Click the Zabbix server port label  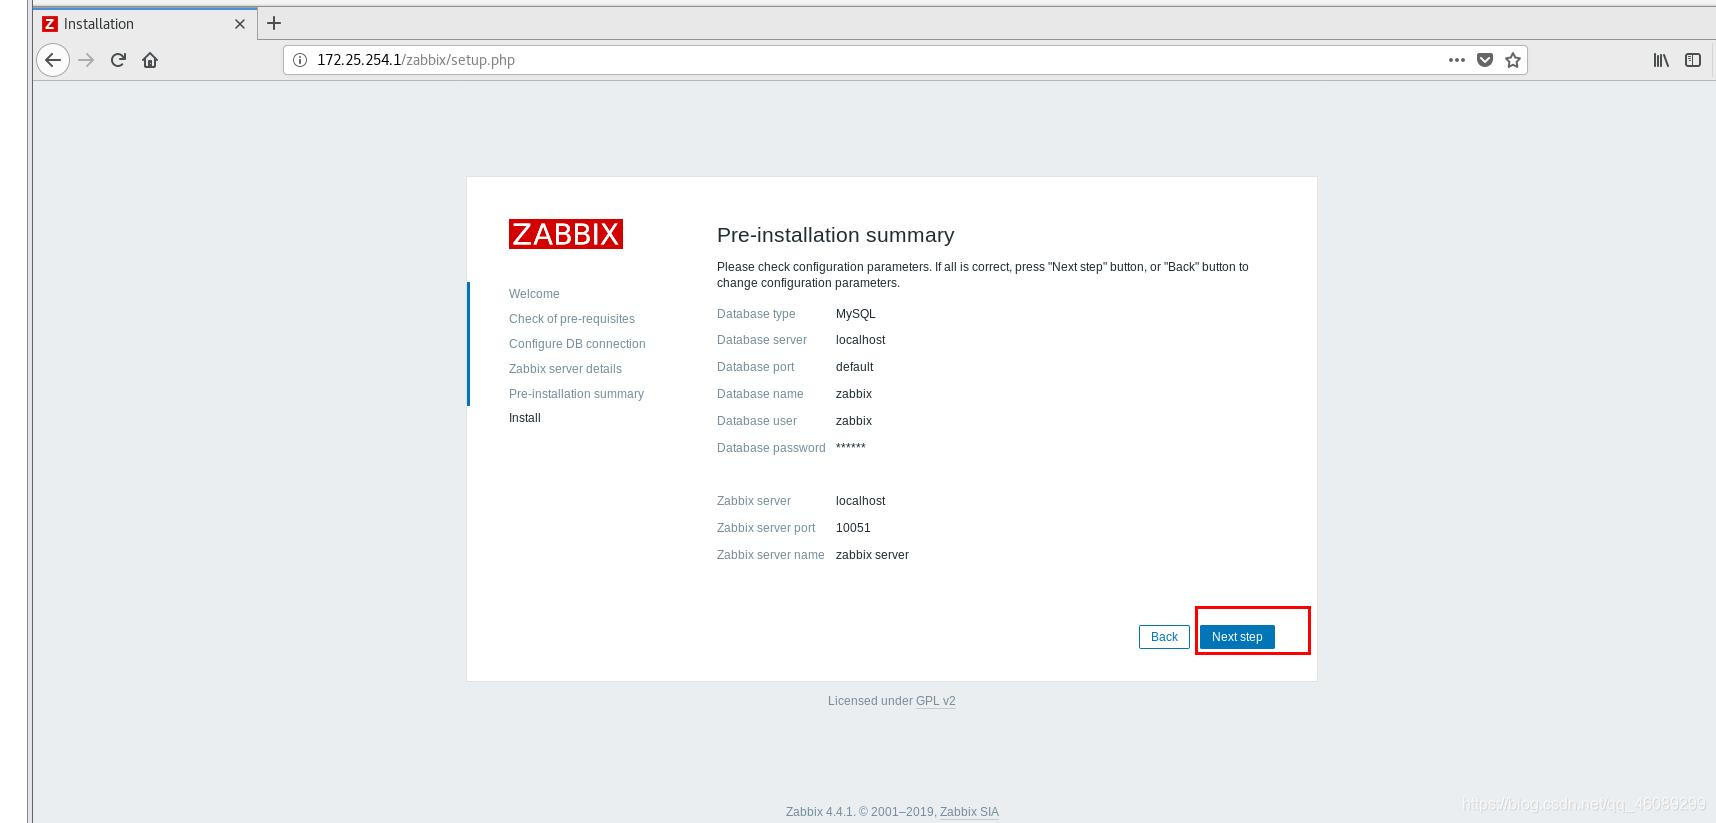coord(766,528)
